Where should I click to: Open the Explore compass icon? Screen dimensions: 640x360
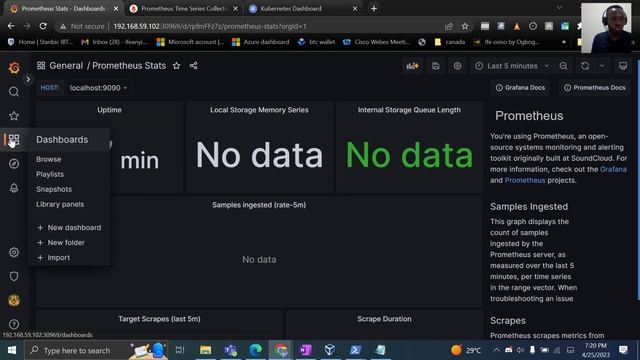14,164
